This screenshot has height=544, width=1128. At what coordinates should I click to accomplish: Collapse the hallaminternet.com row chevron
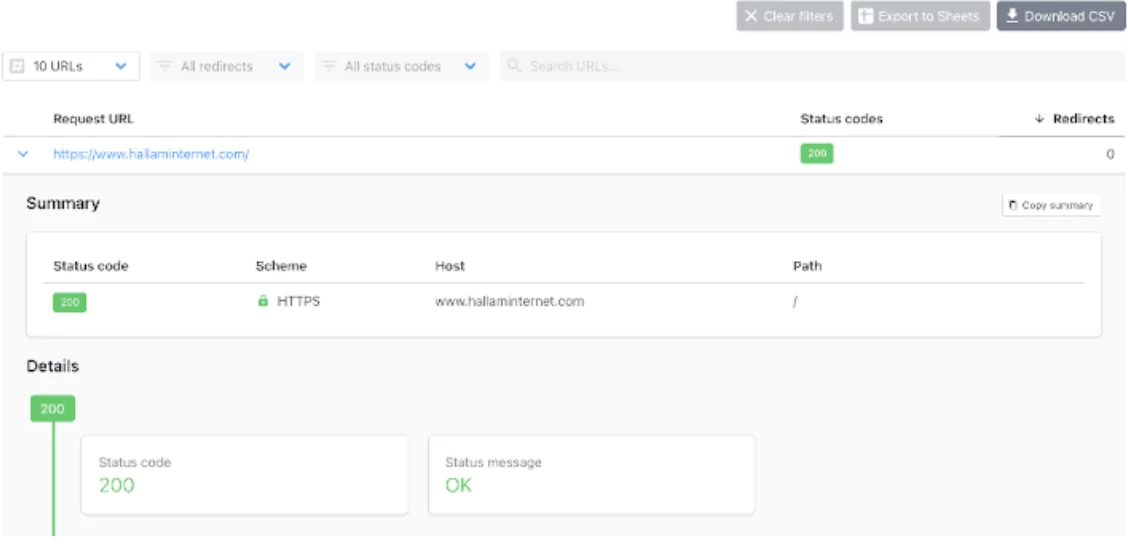[23, 155]
